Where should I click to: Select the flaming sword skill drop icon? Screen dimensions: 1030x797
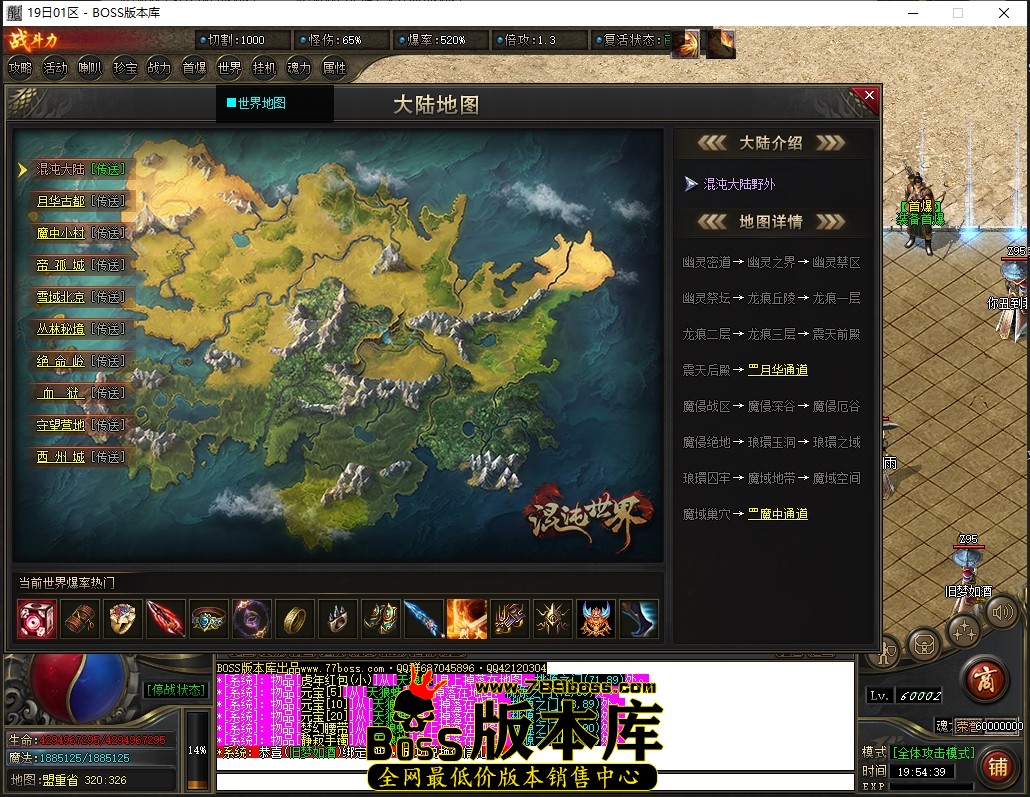467,619
